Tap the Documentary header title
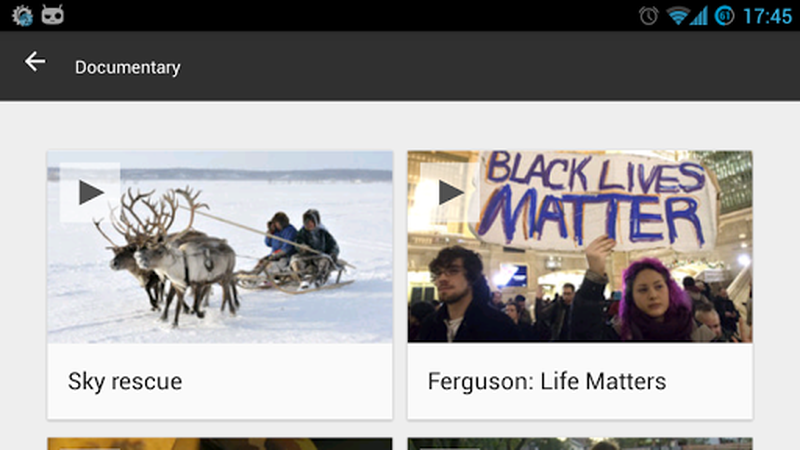Viewport: 800px width, 450px height. pos(128,67)
